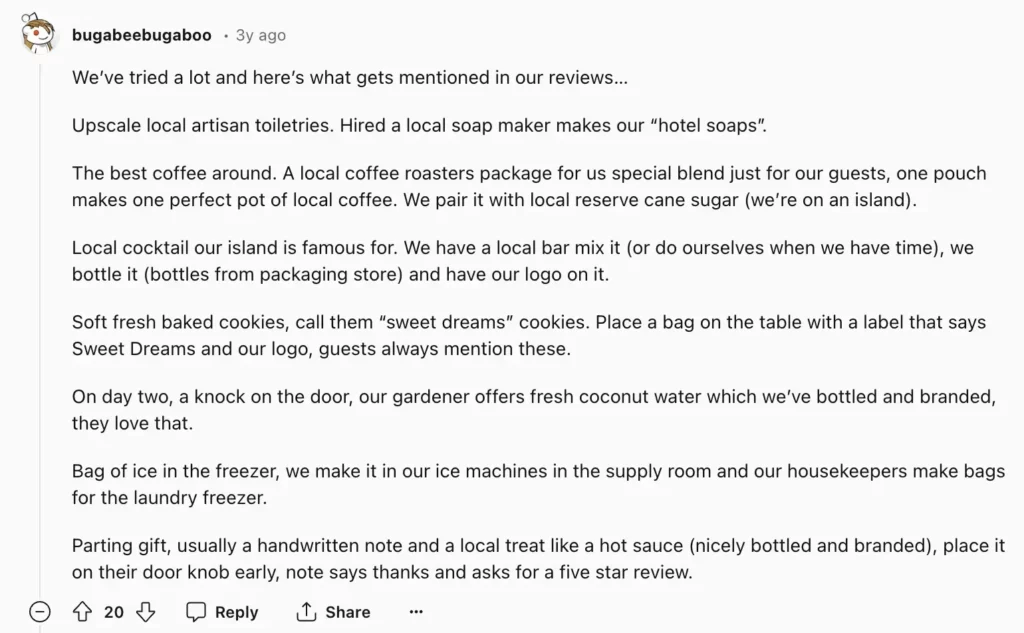
Task: Click the opening line about reviews
Action: pos(350,77)
